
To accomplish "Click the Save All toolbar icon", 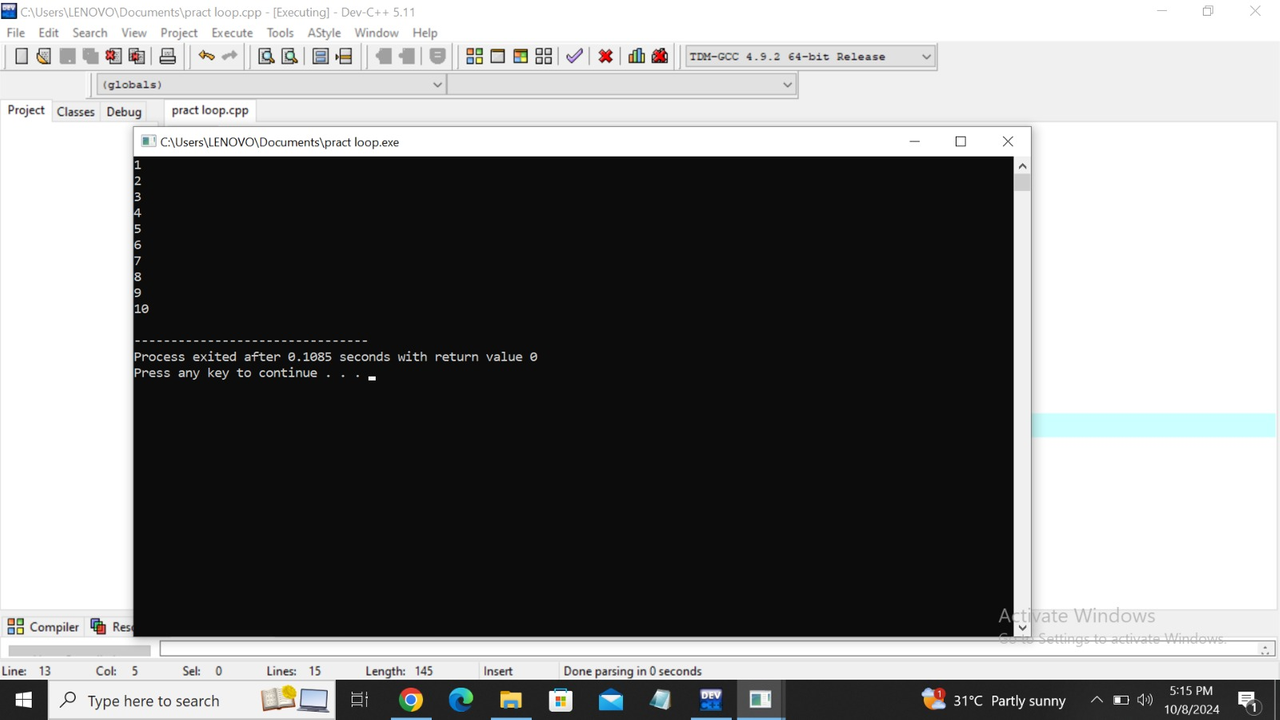I will pyautogui.click(x=90, y=56).
